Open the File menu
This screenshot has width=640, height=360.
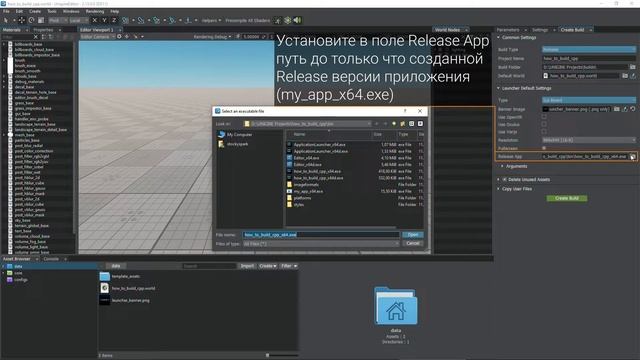point(6,11)
